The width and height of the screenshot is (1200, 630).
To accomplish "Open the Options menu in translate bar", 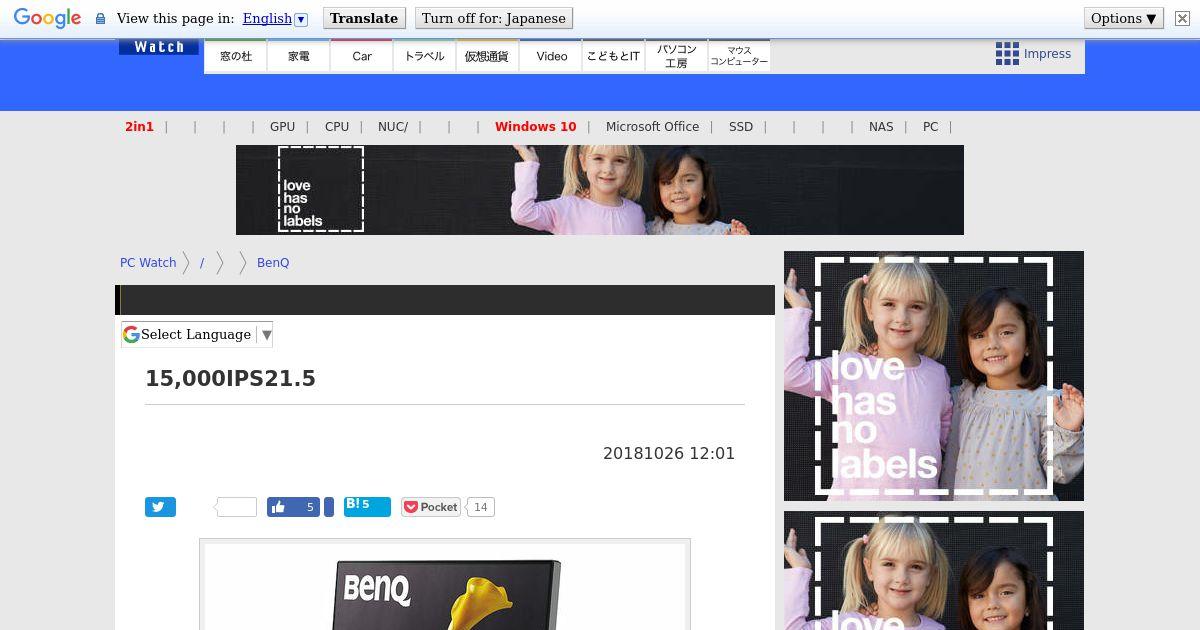I will click(1124, 18).
